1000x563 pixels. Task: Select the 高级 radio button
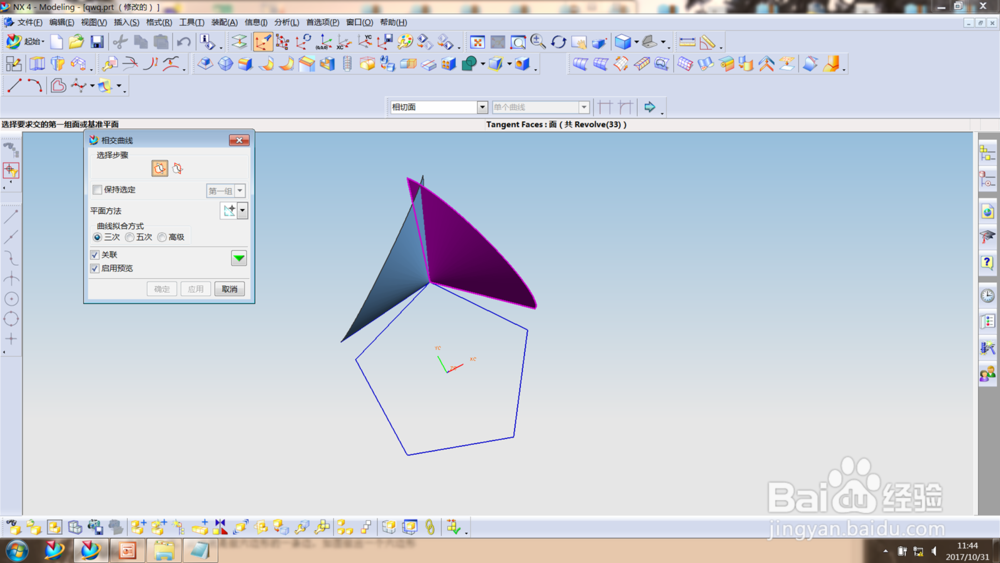[x=162, y=237]
